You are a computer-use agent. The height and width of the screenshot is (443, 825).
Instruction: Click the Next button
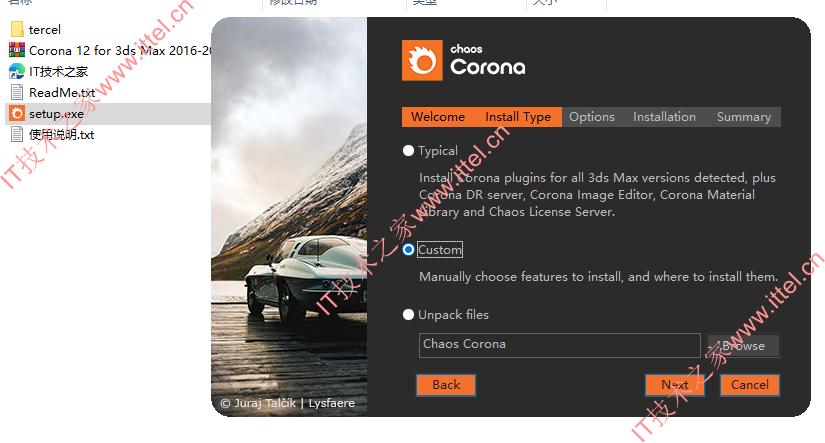pyautogui.click(x=675, y=385)
